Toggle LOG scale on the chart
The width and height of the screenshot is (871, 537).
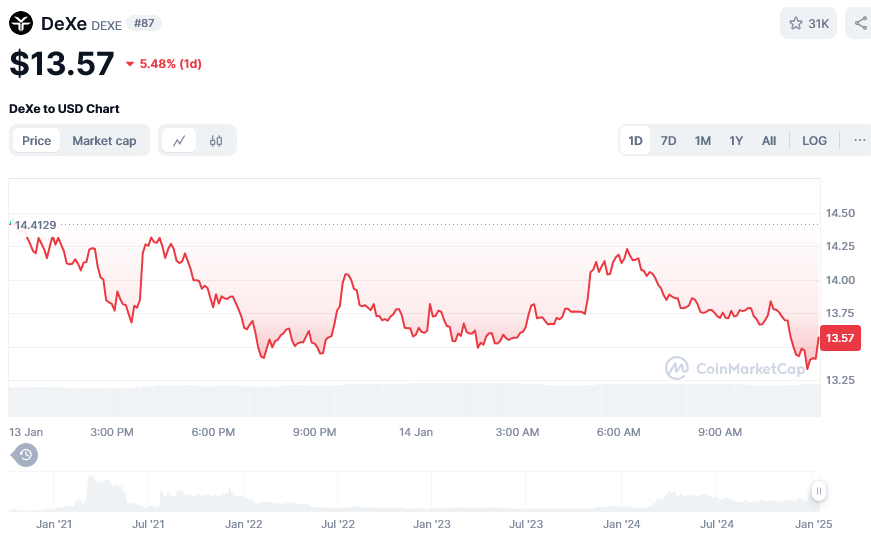tap(814, 140)
